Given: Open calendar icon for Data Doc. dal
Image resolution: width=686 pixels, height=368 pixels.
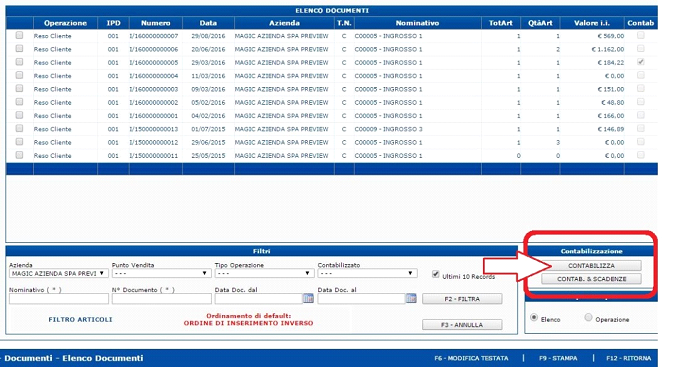Looking at the screenshot, I should 308,298.
